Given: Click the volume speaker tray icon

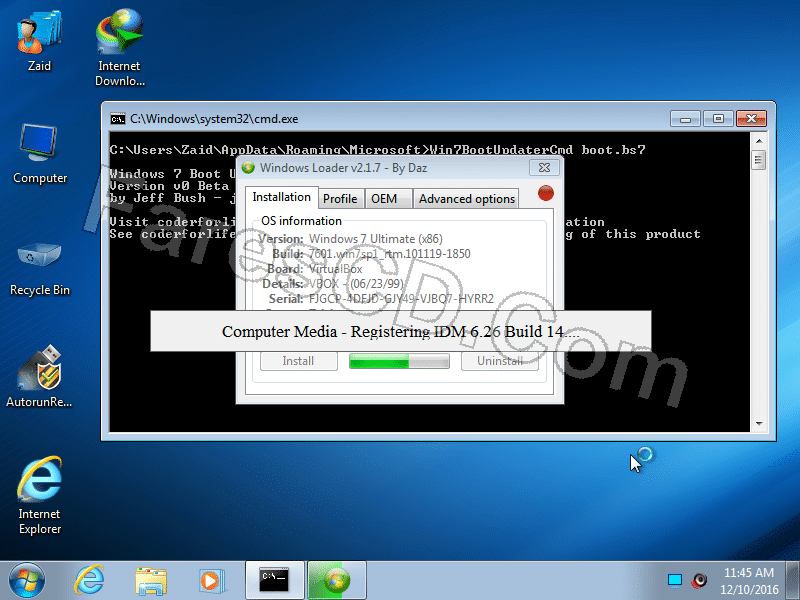Looking at the screenshot, I should [x=699, y=581].
